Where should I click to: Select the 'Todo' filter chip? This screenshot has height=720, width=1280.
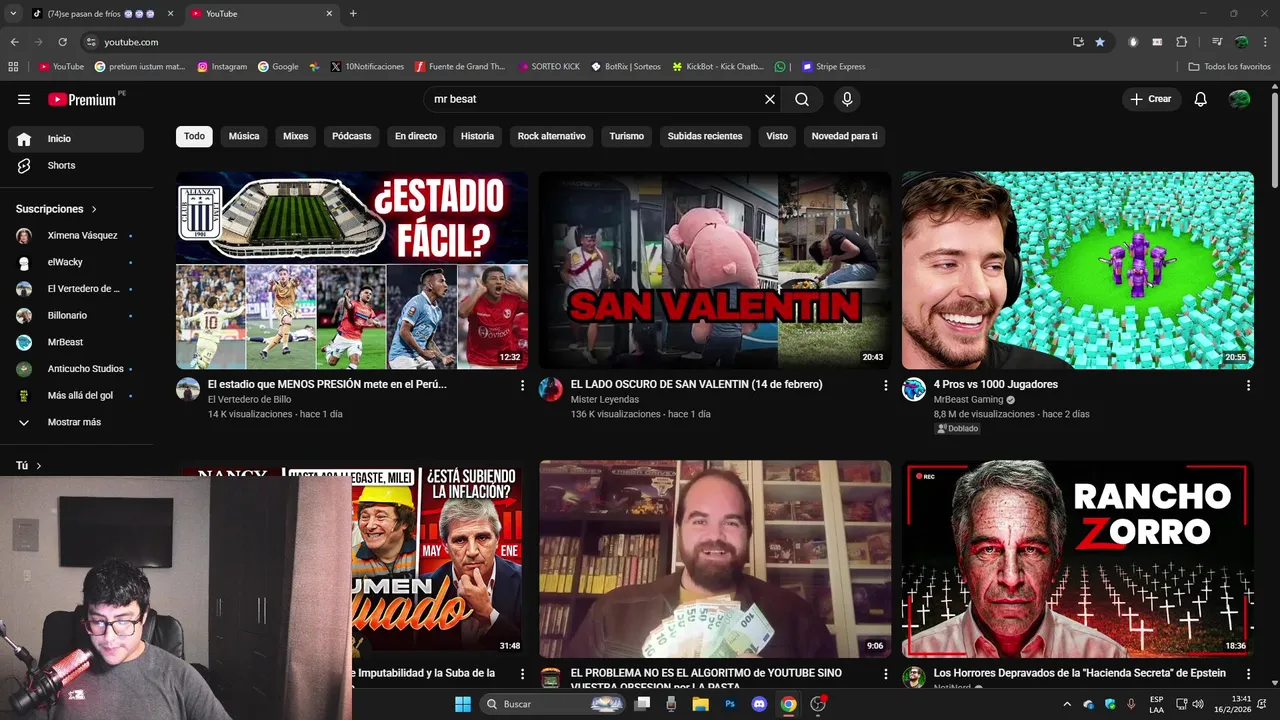(x=194, y=136)
